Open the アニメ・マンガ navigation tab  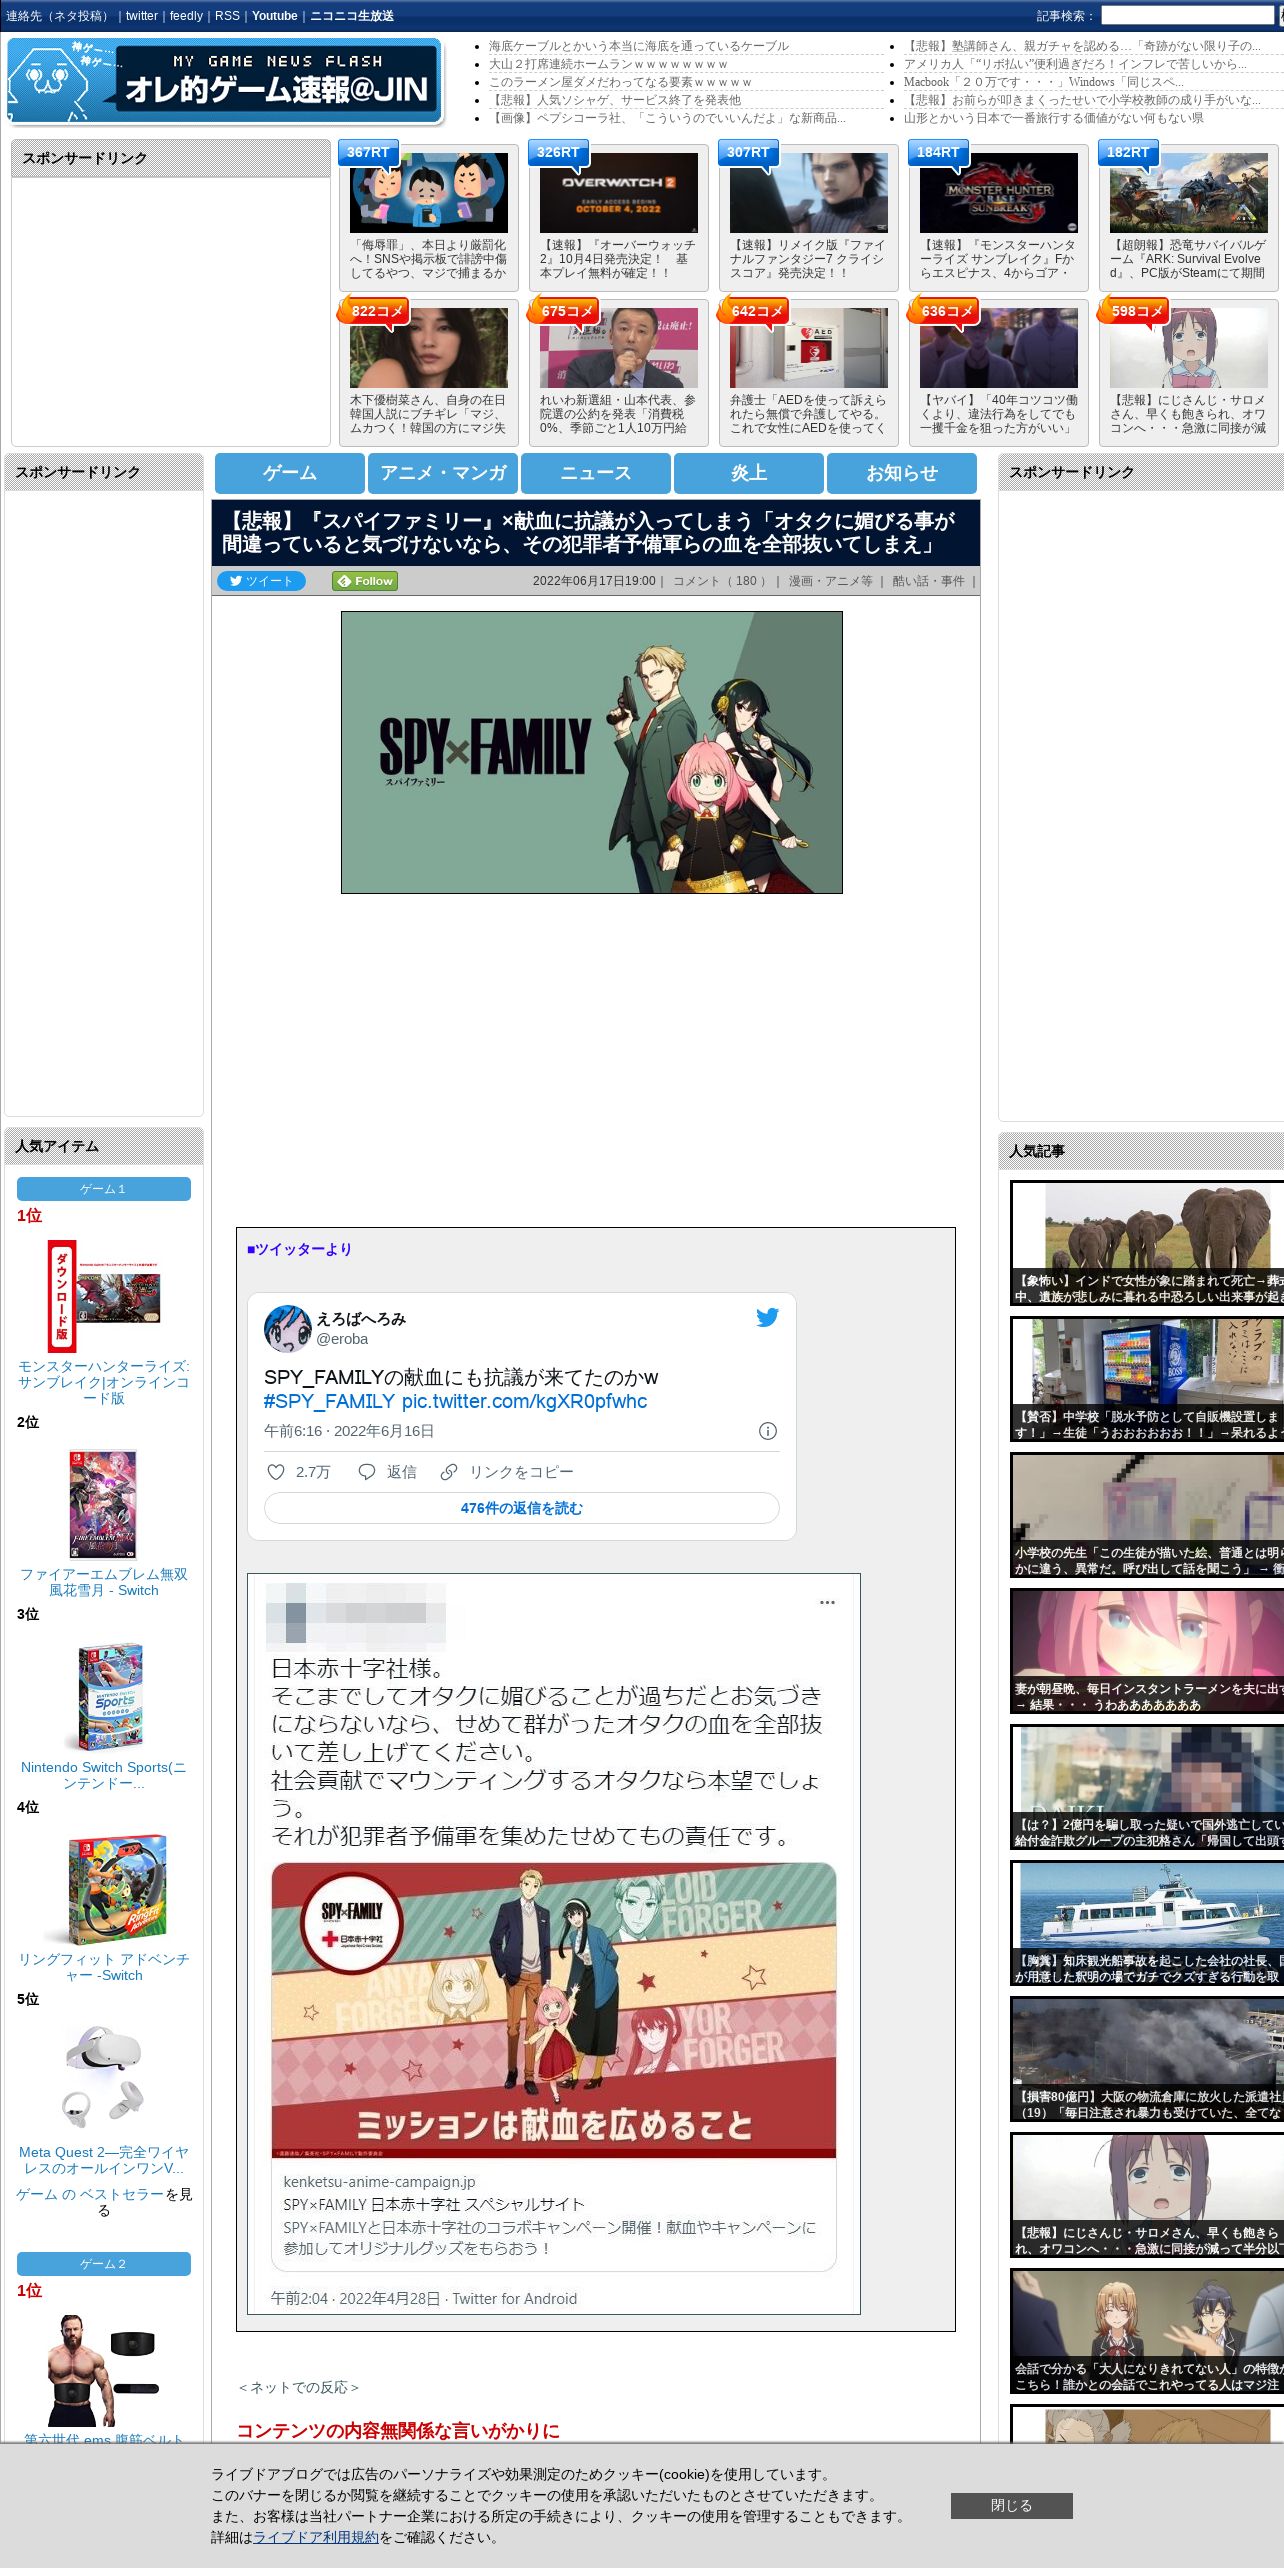(x=443, y=473)
